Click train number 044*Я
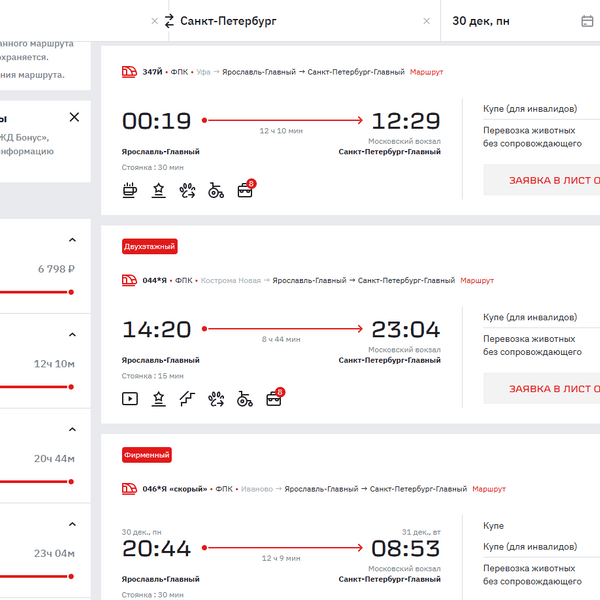Image resolution: width=600 pixels, height=600 pixels. 155,280
